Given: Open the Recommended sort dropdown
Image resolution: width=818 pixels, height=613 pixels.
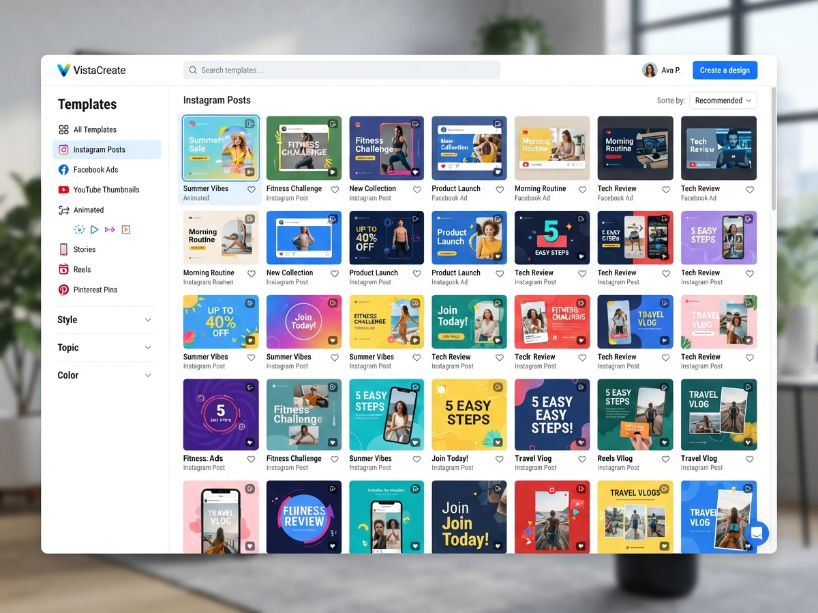Looking at the screenshot, I should (x=723, y=100).
